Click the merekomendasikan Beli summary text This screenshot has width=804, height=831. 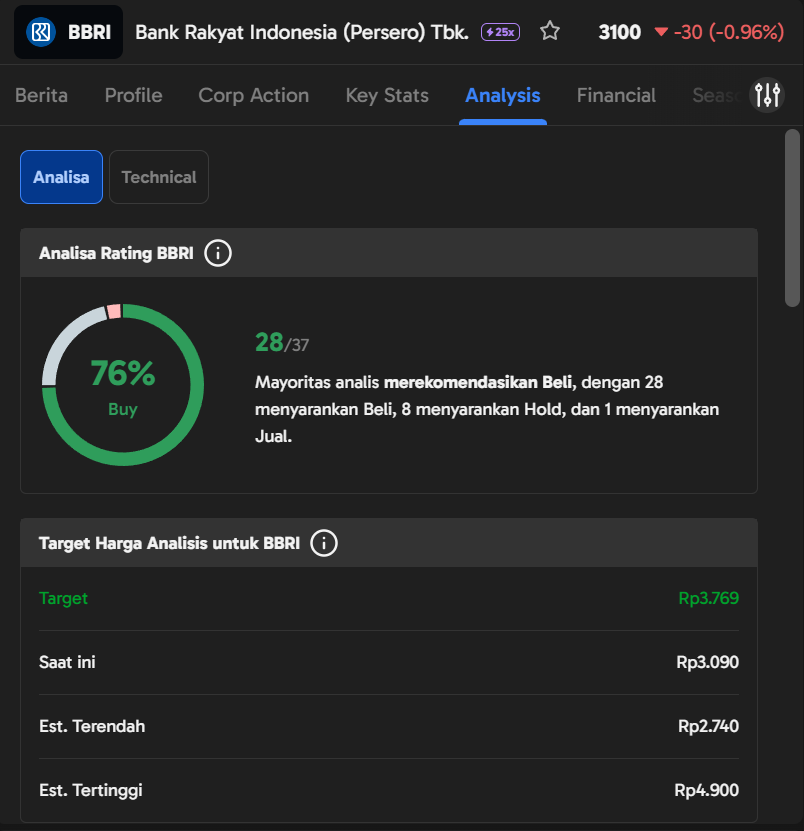487,409
